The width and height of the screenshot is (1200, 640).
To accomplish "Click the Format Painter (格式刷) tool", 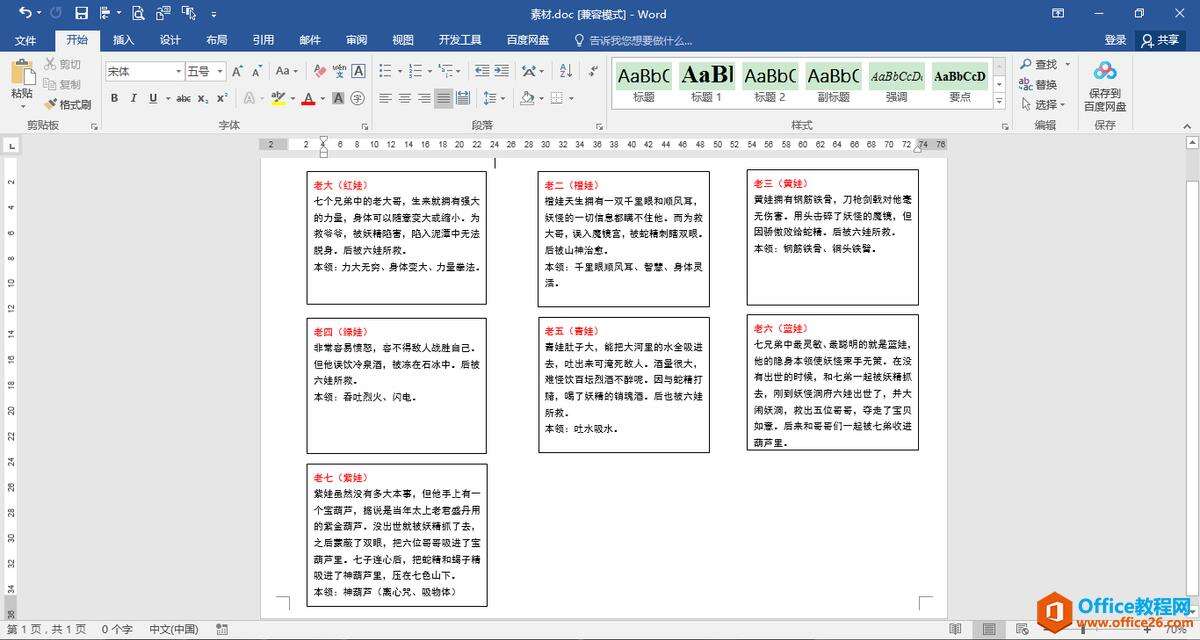I will click(x=68, y=104).
